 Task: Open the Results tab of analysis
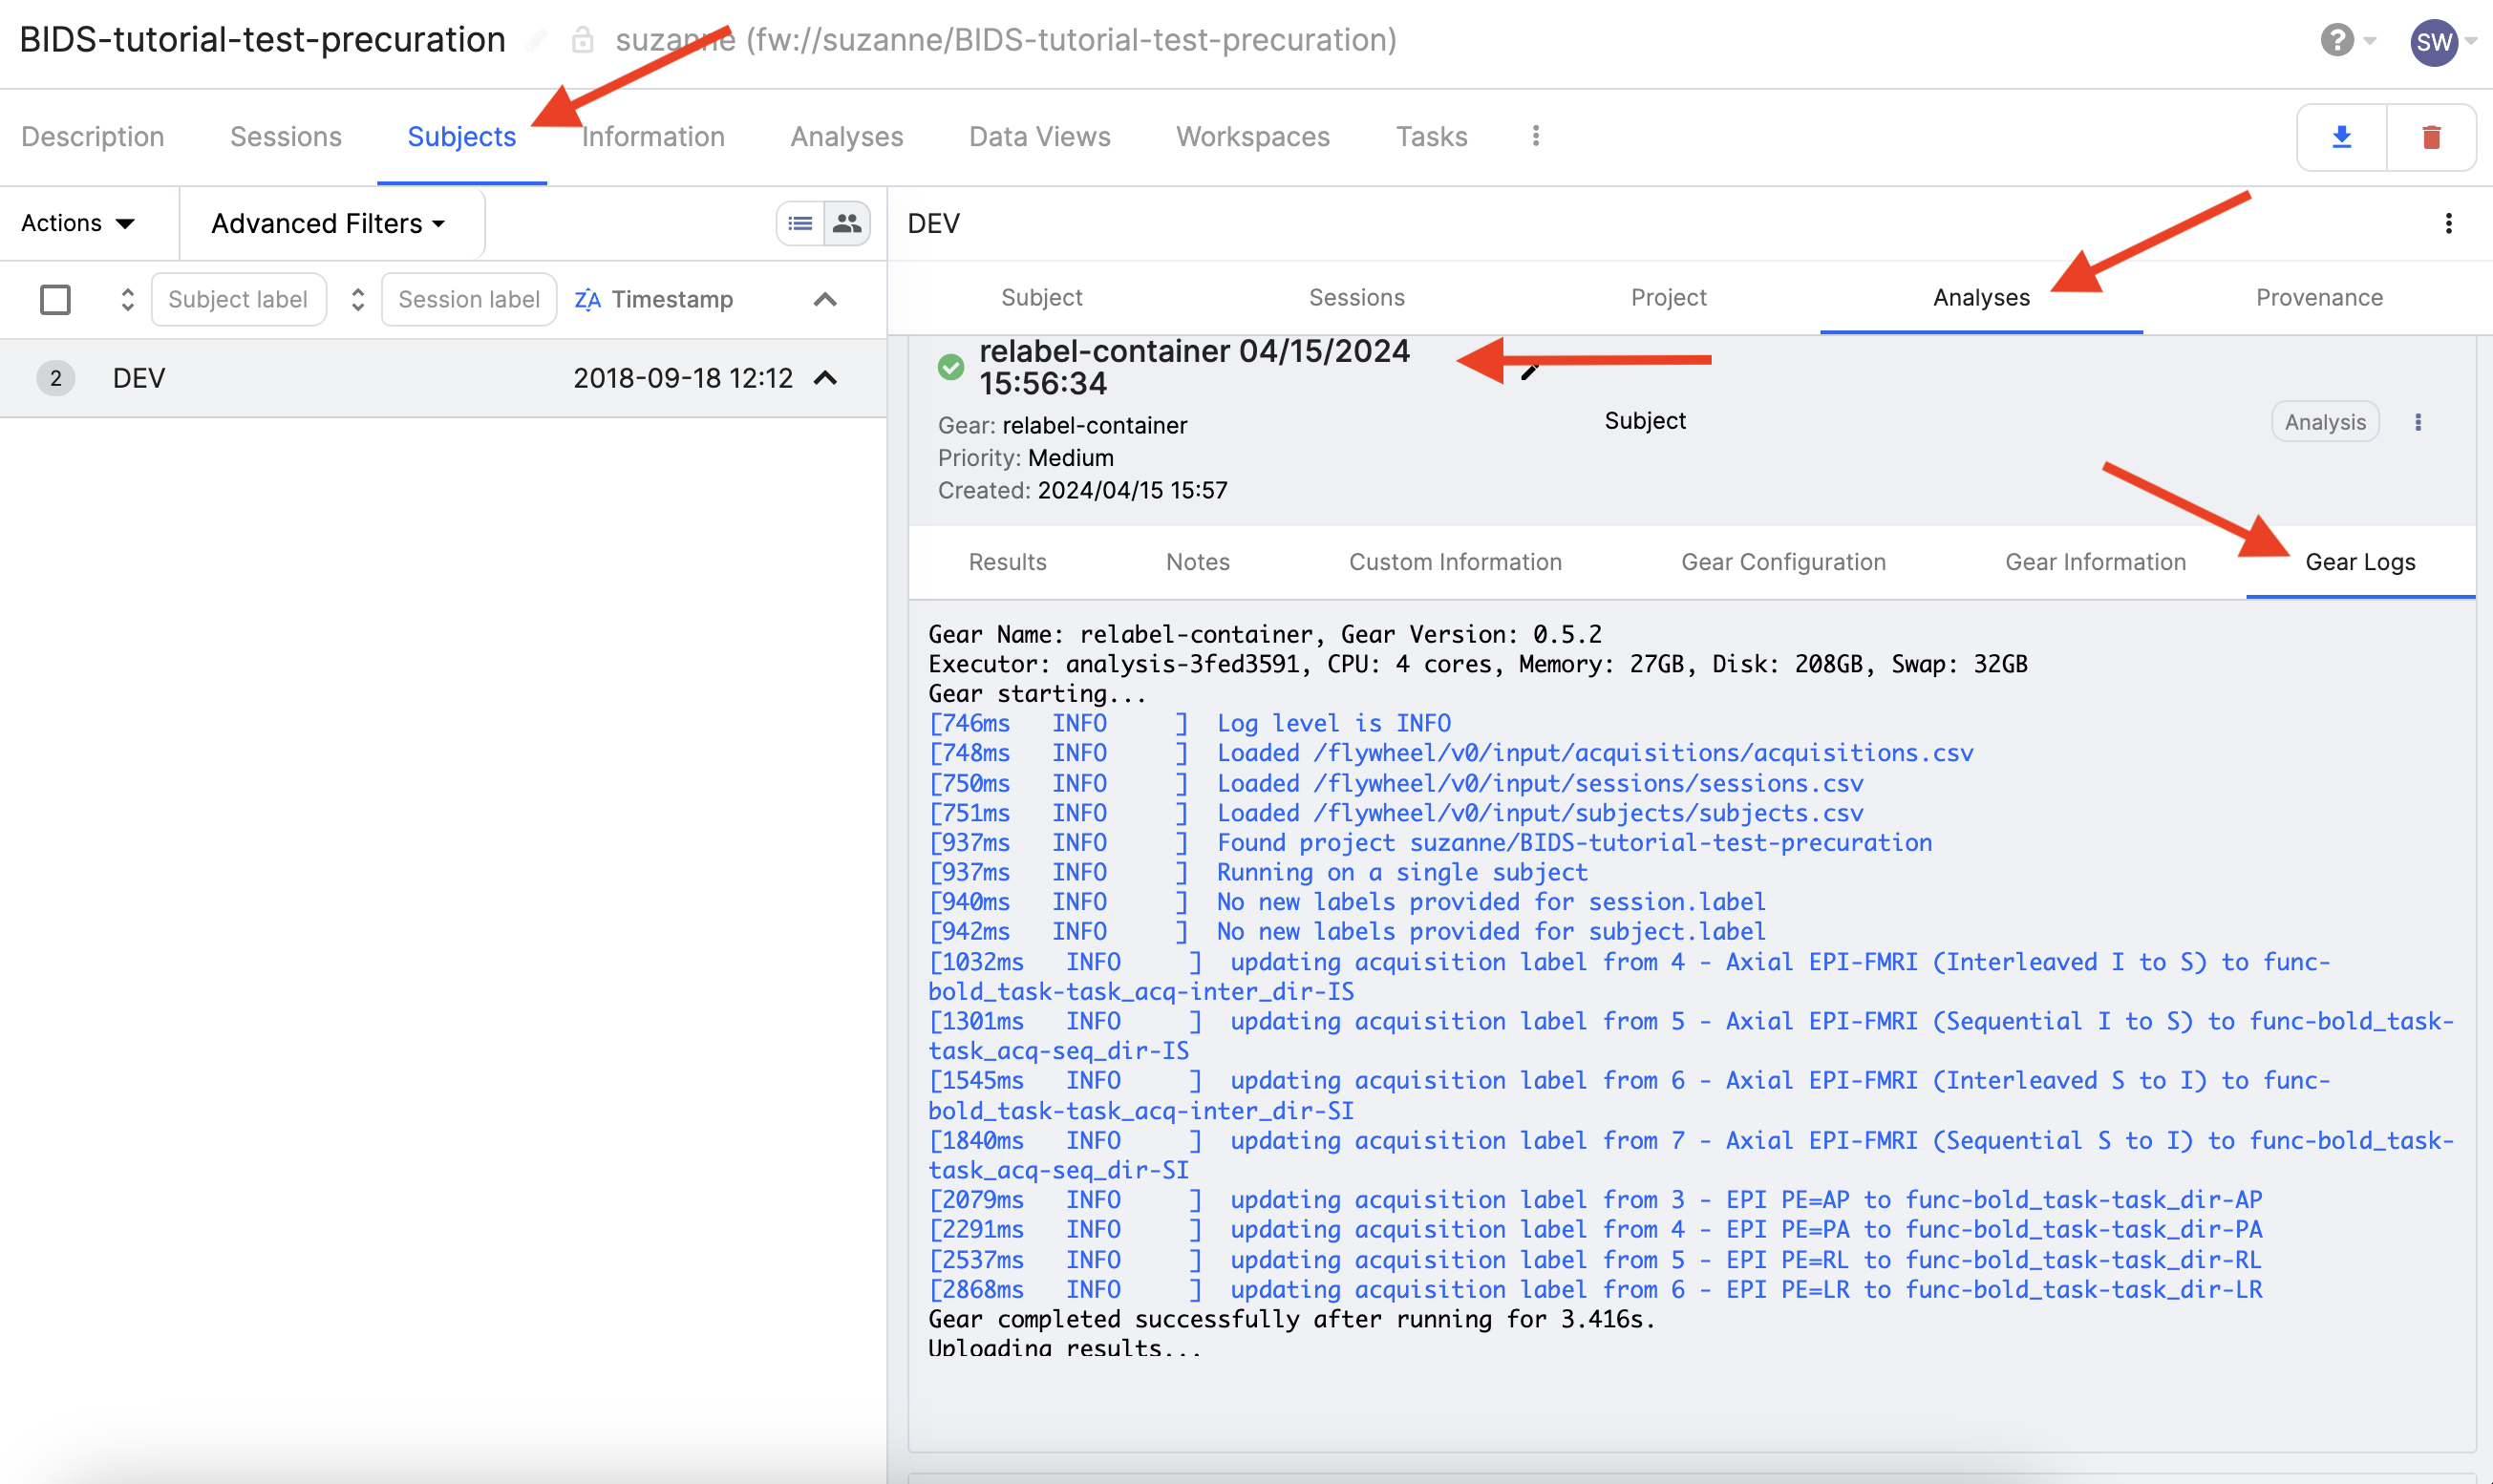[x=1007, y=562]
